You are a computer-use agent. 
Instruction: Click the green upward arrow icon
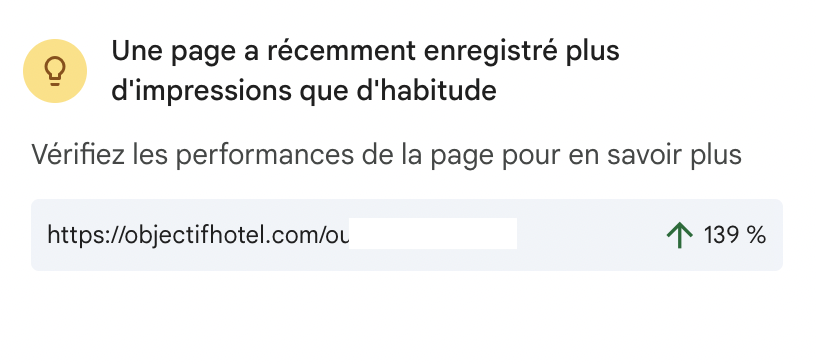(x=680, y=235)
